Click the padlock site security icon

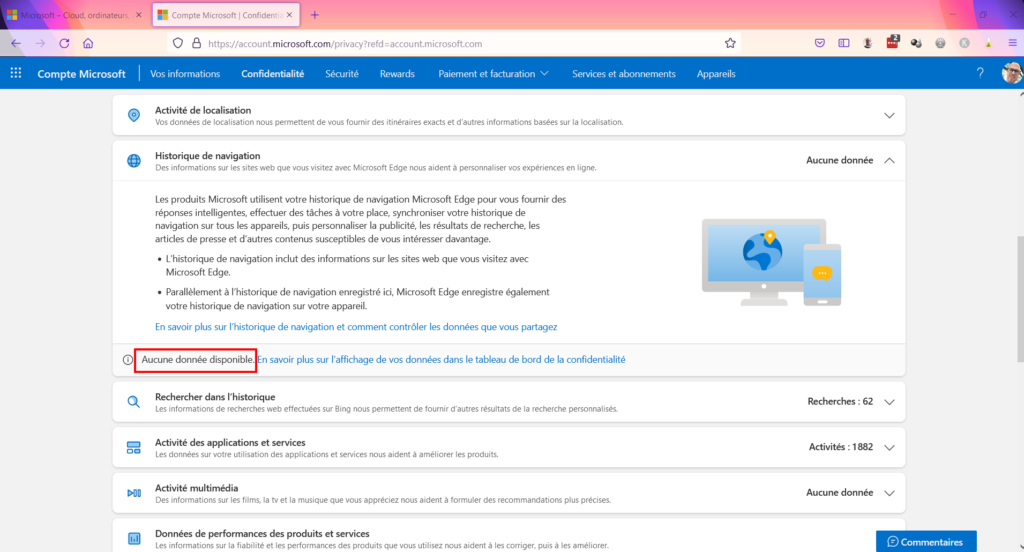pyautogui.click(x=197, y=43)
